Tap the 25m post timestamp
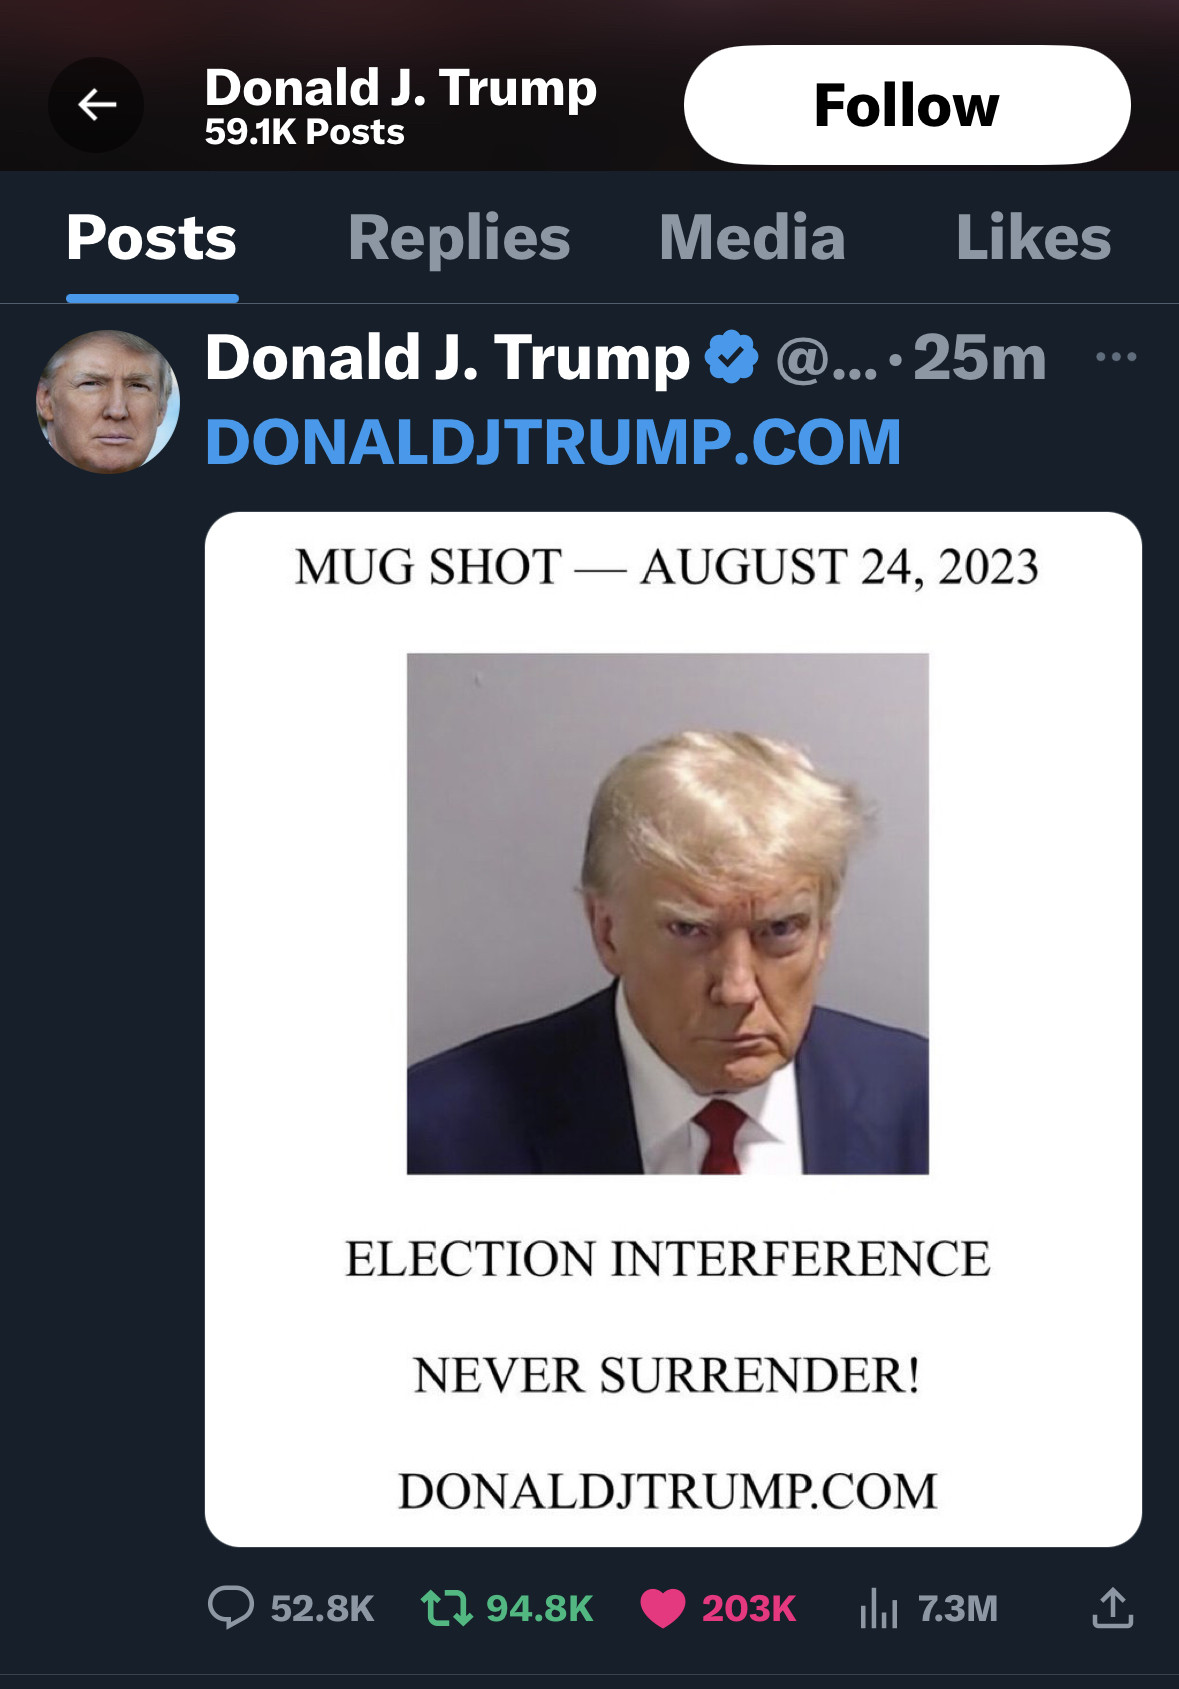1179x1689 pixels. point(979,358)
